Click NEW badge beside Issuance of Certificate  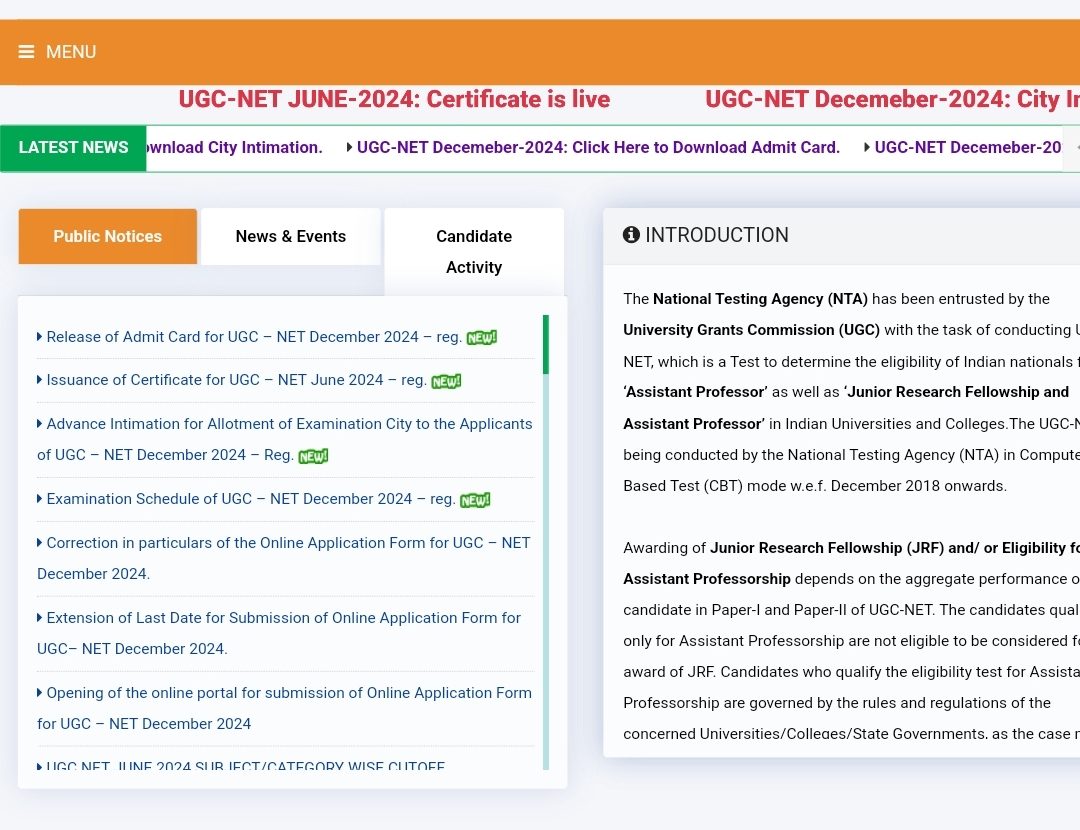[446, 381]
